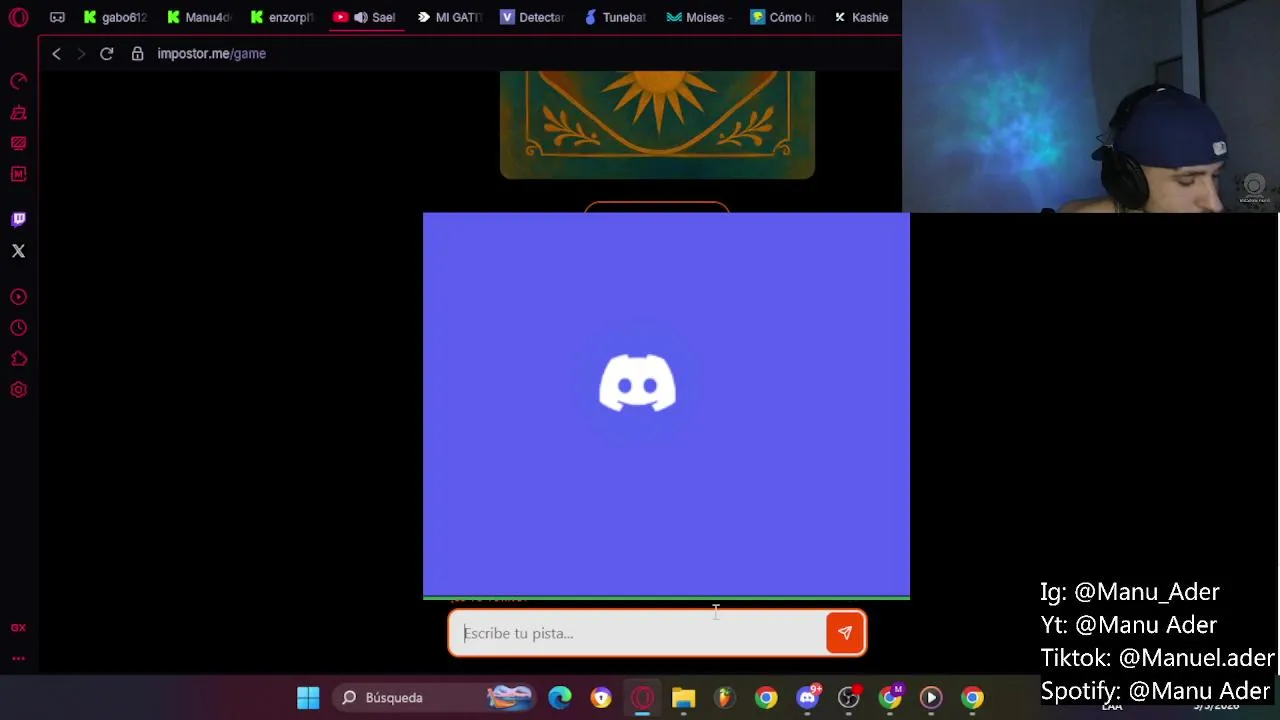Open the Windows Start menu
Image resolution: width=1280 pixels, height=720 pixels.
coord(308,698)
